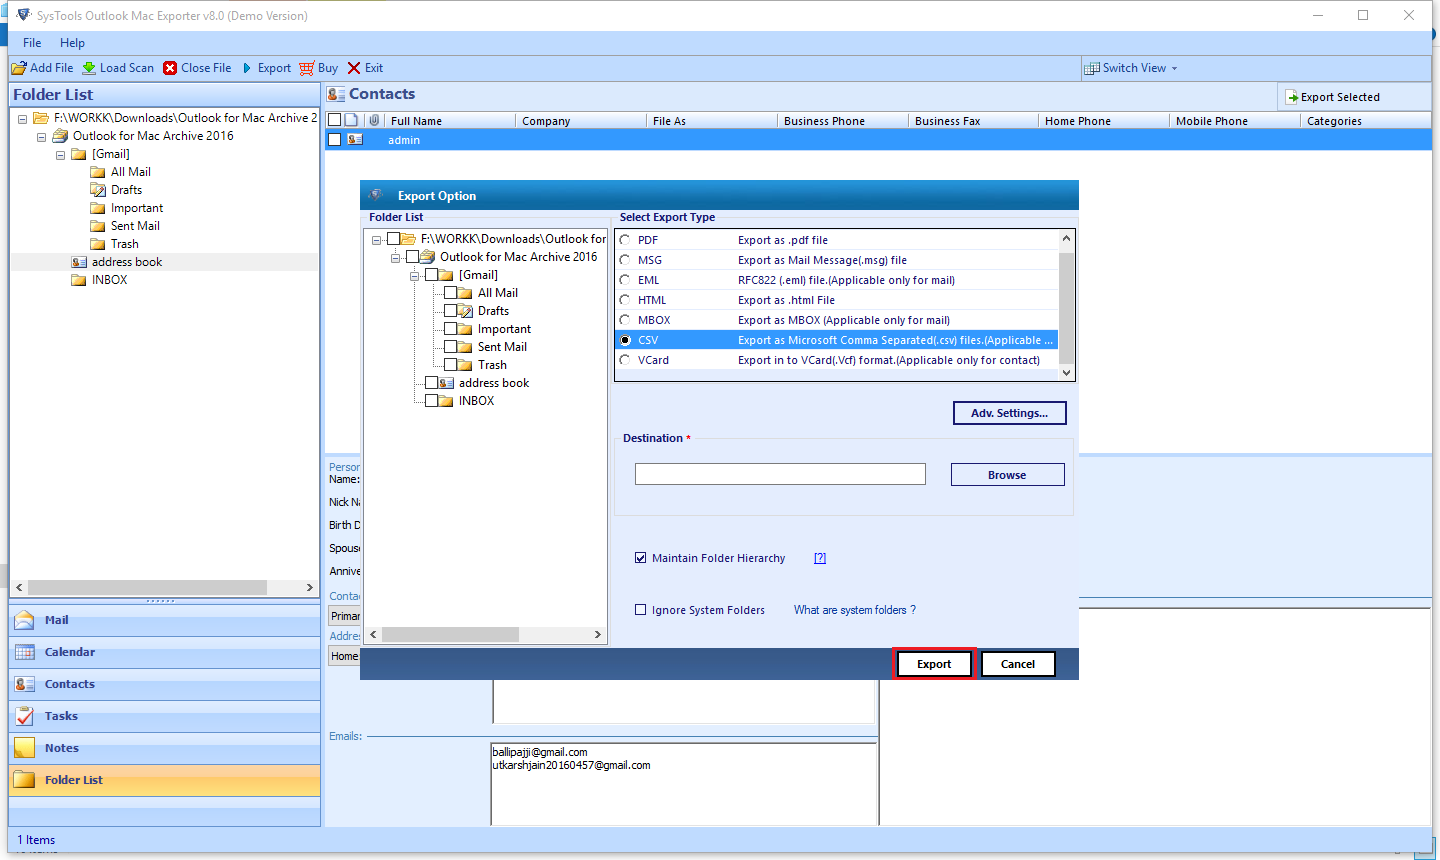Click the Browse button
1440x860 pixels.
(x=1007, y=475)
